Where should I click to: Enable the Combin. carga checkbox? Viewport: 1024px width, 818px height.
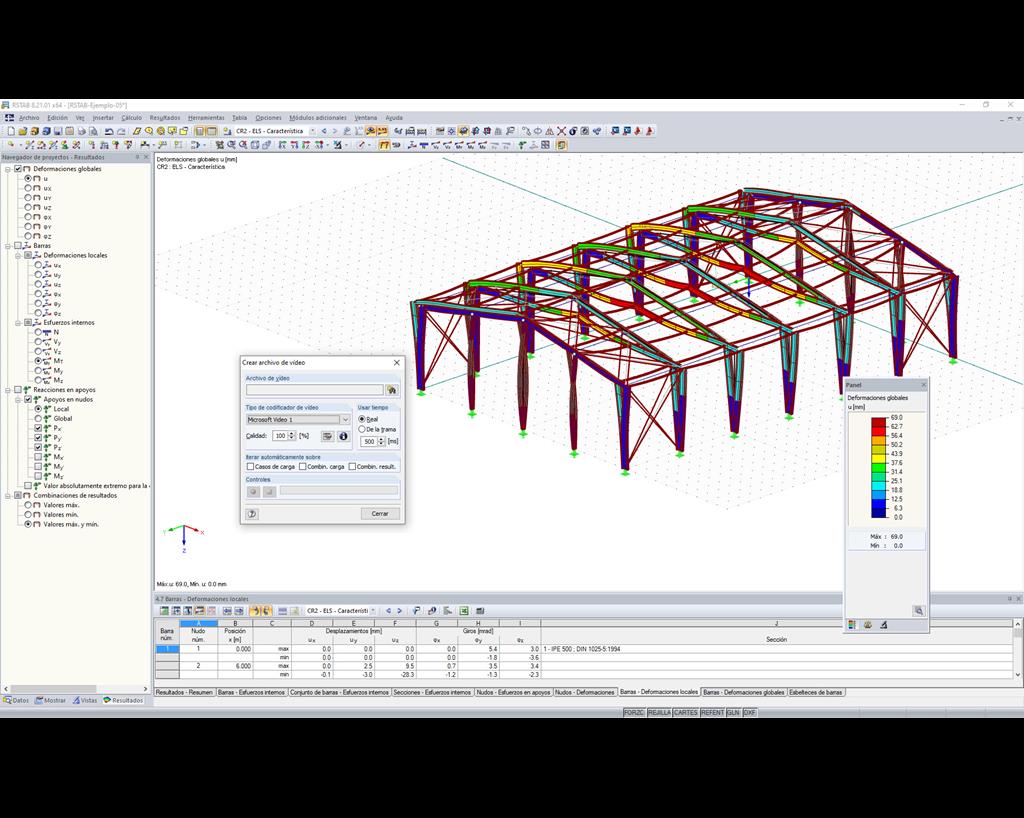pyautogui.click(x=302, y=467)
